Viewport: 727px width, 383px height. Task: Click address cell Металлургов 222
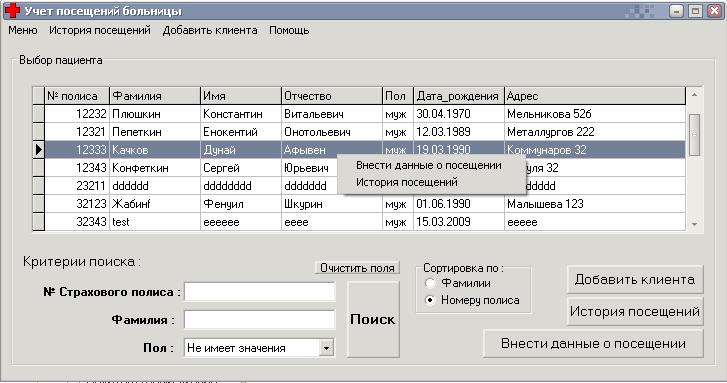595,132
